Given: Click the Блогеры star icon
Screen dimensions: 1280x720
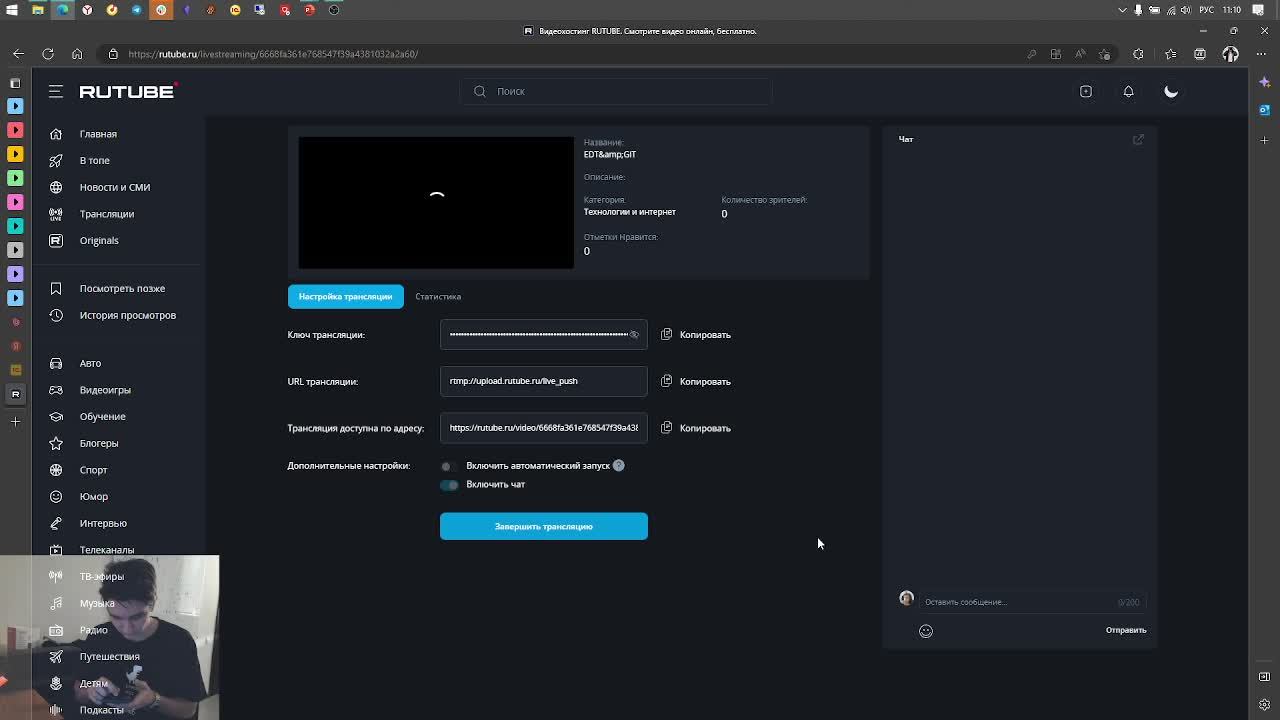Looking at the screenshot, I should (x=56, y=443).
